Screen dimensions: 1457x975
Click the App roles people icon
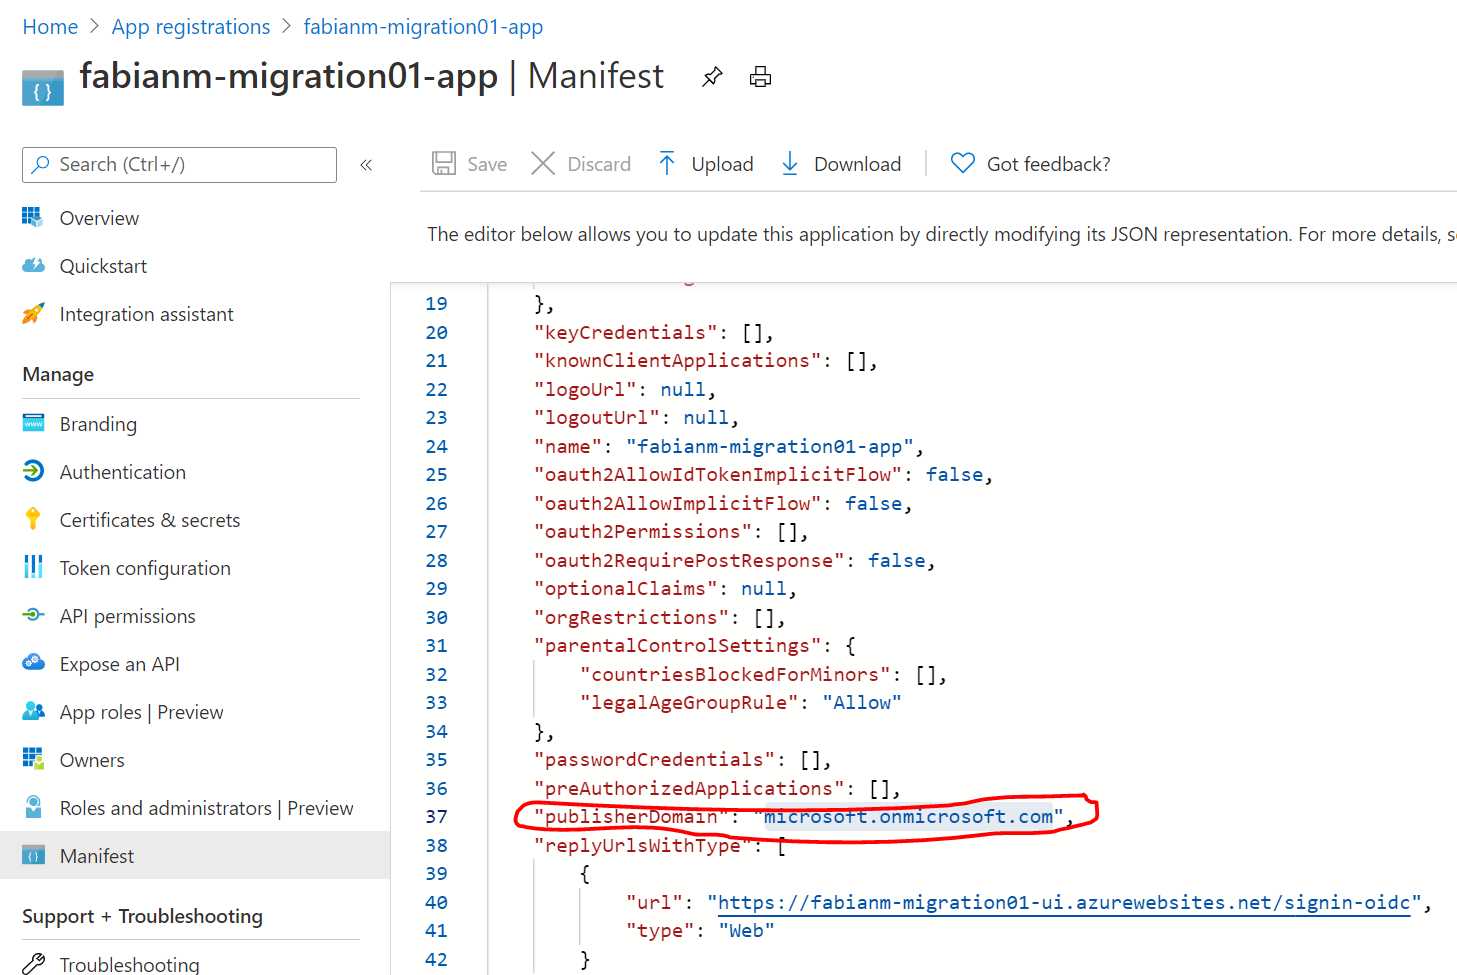click(x=33, y=710)
